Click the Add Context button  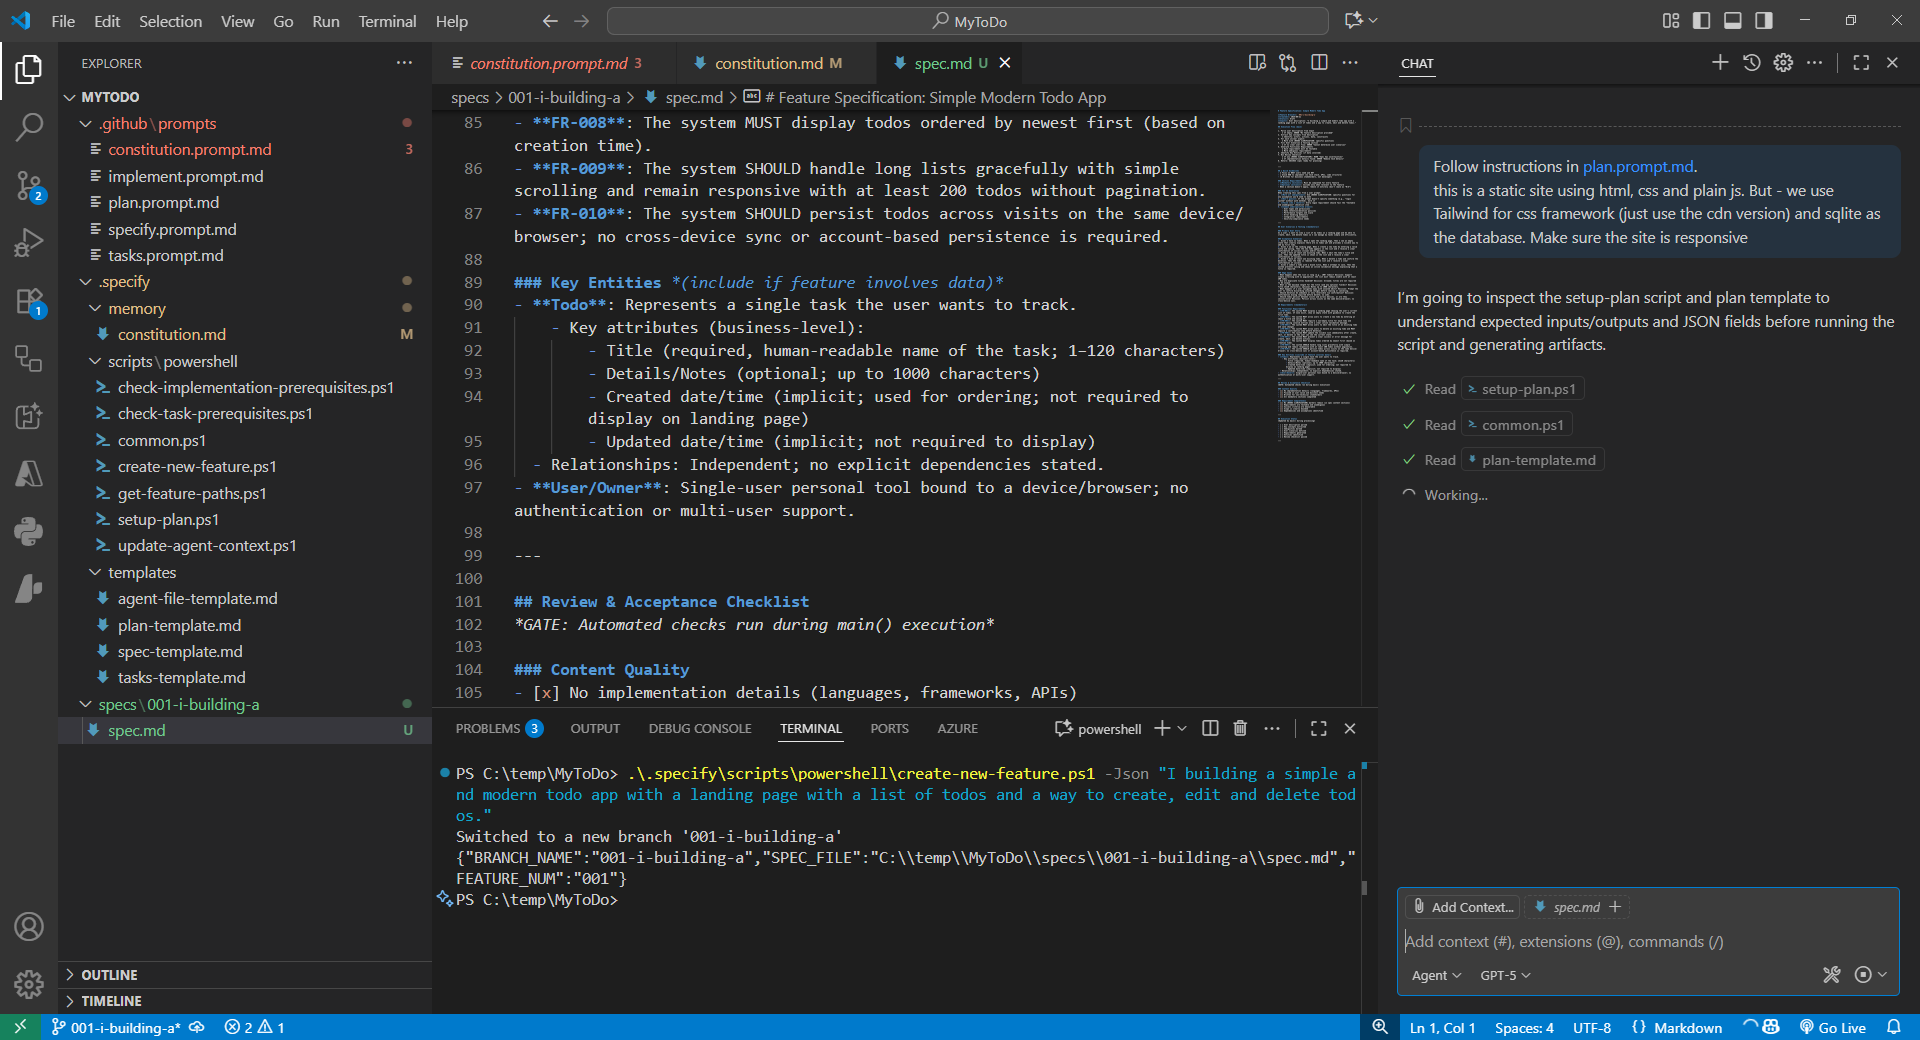(x=1462, y=907)
